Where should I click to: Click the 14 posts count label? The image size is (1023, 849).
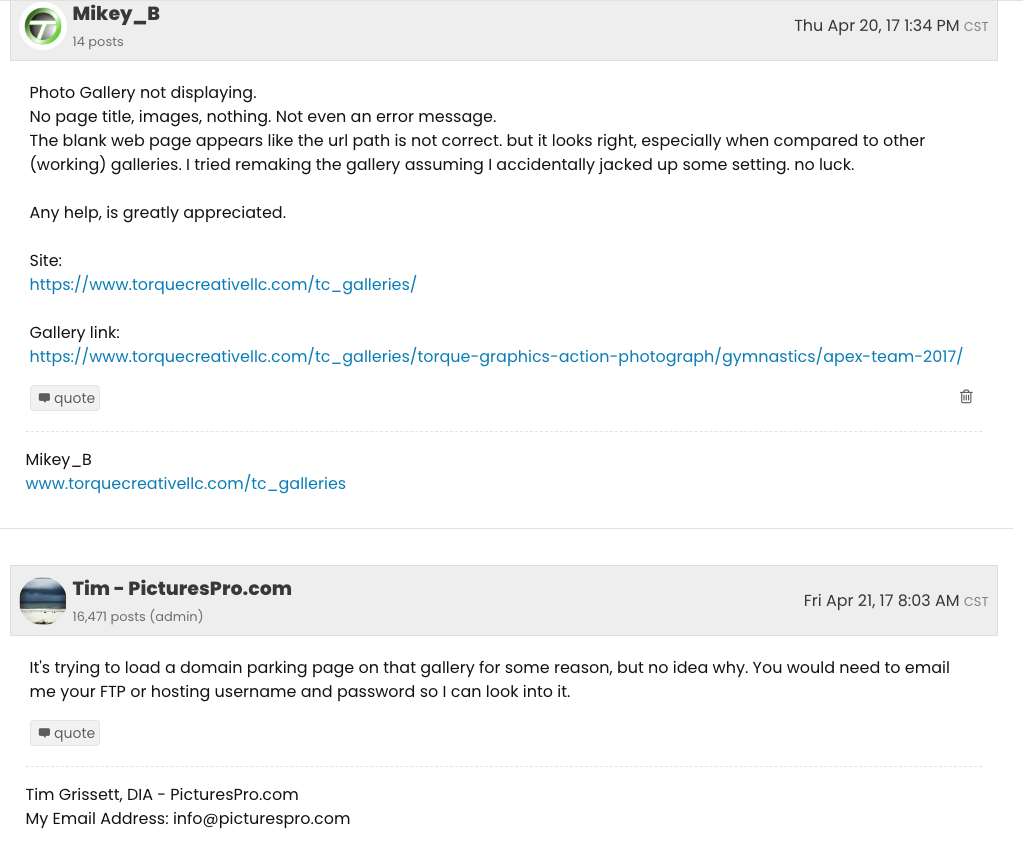pyautogui.click(x=98, y=42)
